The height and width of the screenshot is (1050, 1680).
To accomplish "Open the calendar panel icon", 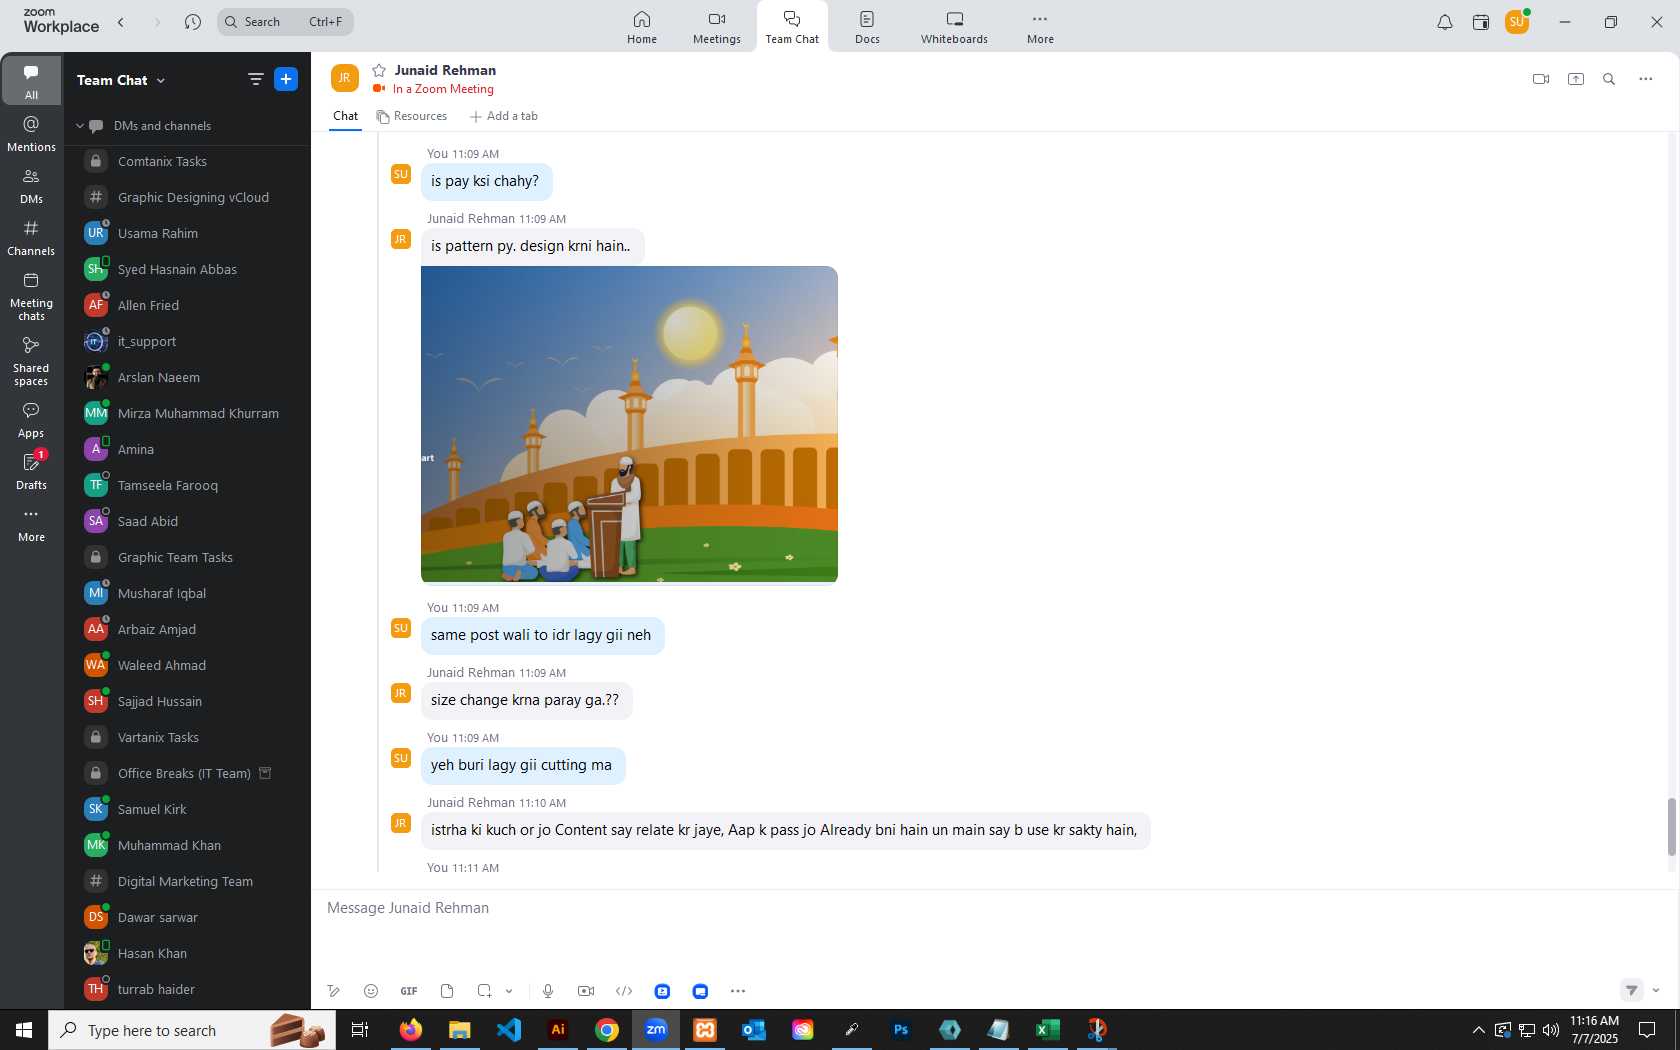I will (1481, 22).
